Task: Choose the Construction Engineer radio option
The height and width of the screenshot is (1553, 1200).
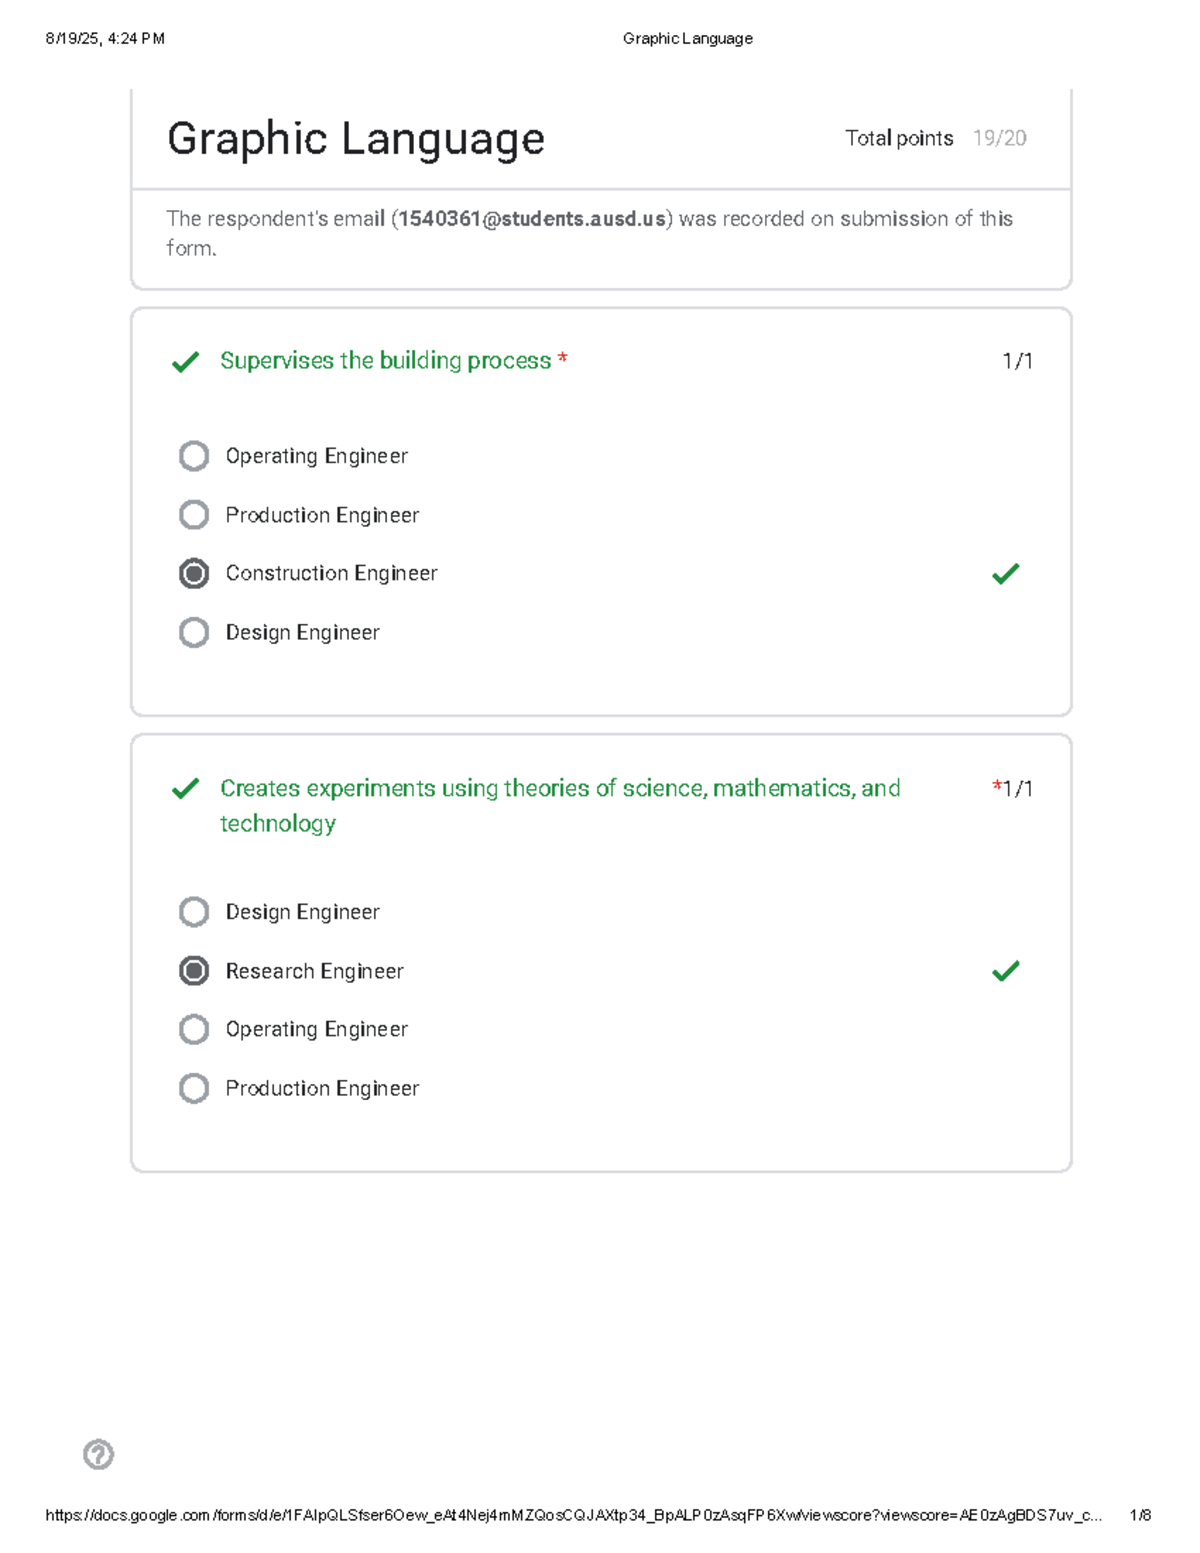Action: tap(194, 574)
